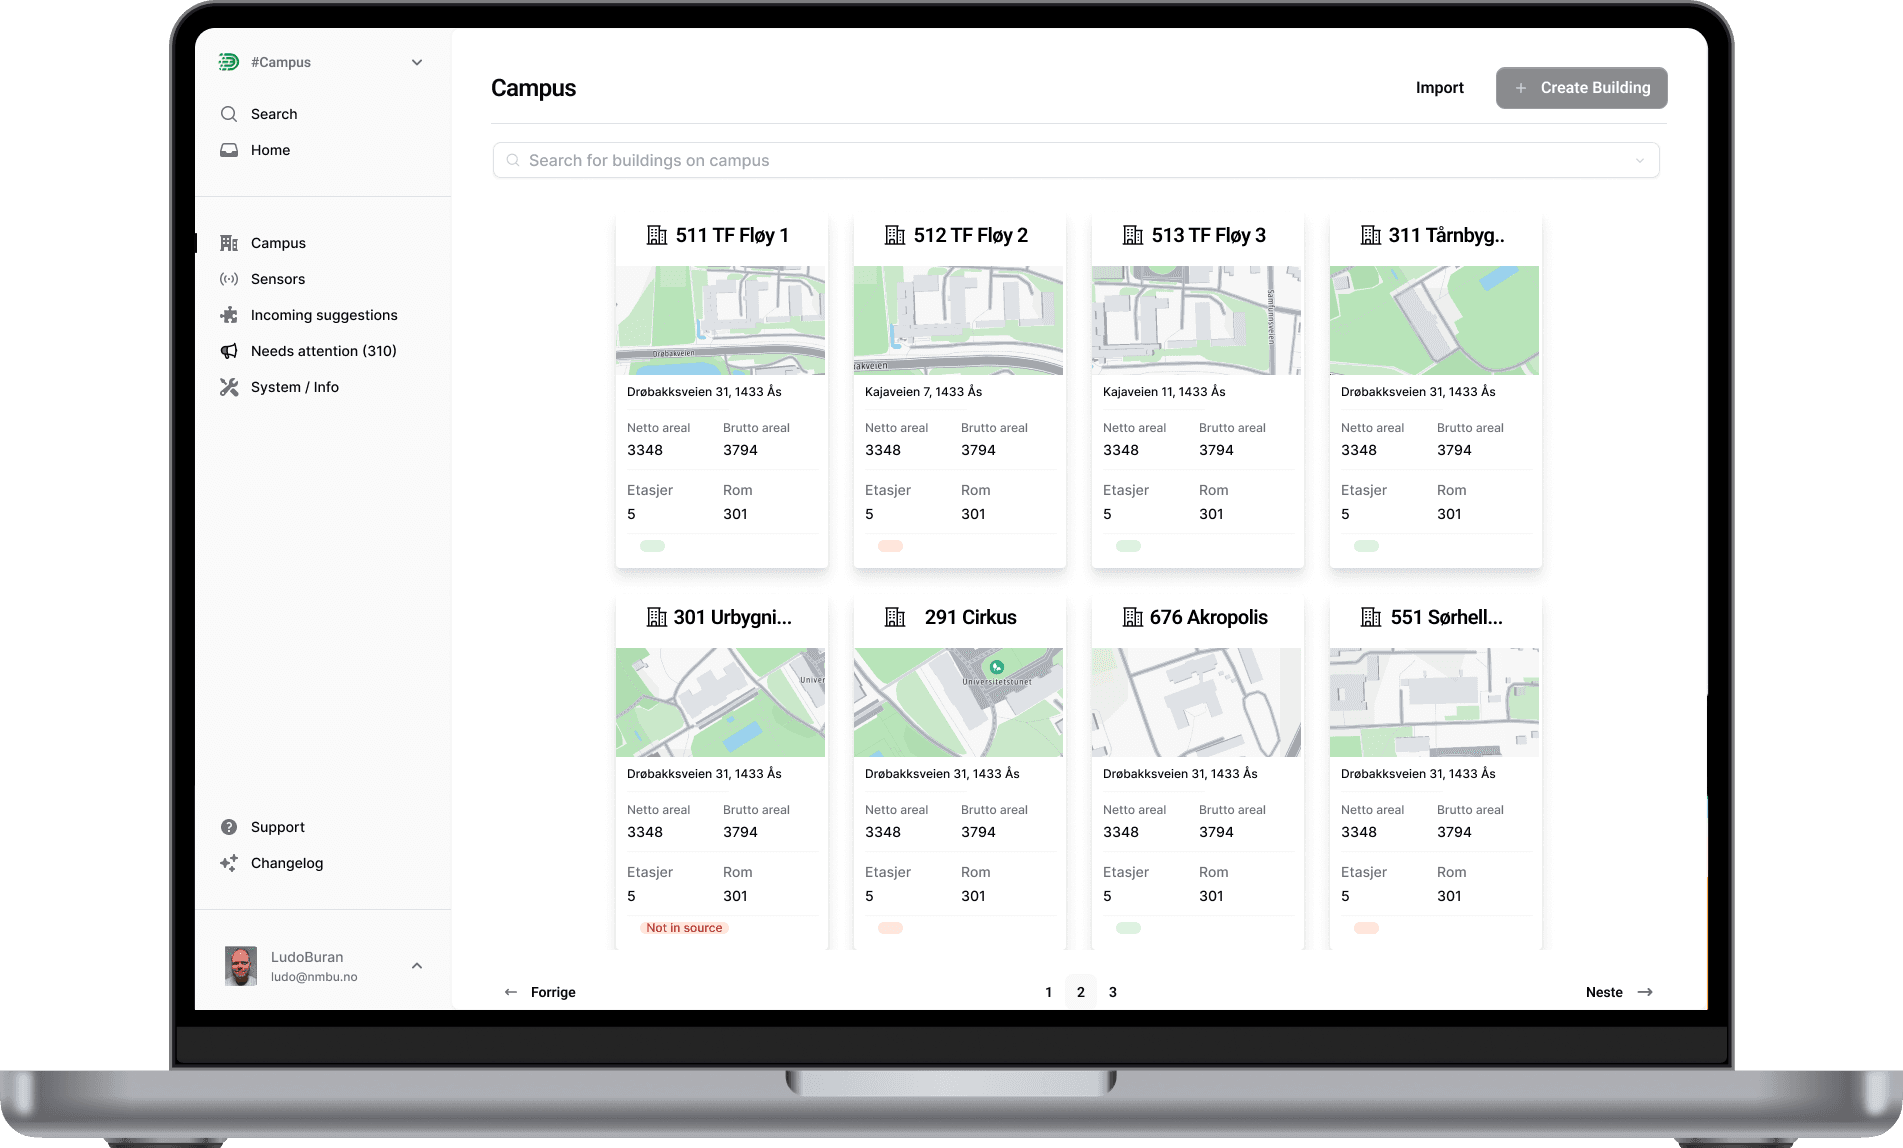Screen dimensions: 1903x1148
Task: Click the red status pill on 551 Sørhell...
Action: [x=1366, y=928]
